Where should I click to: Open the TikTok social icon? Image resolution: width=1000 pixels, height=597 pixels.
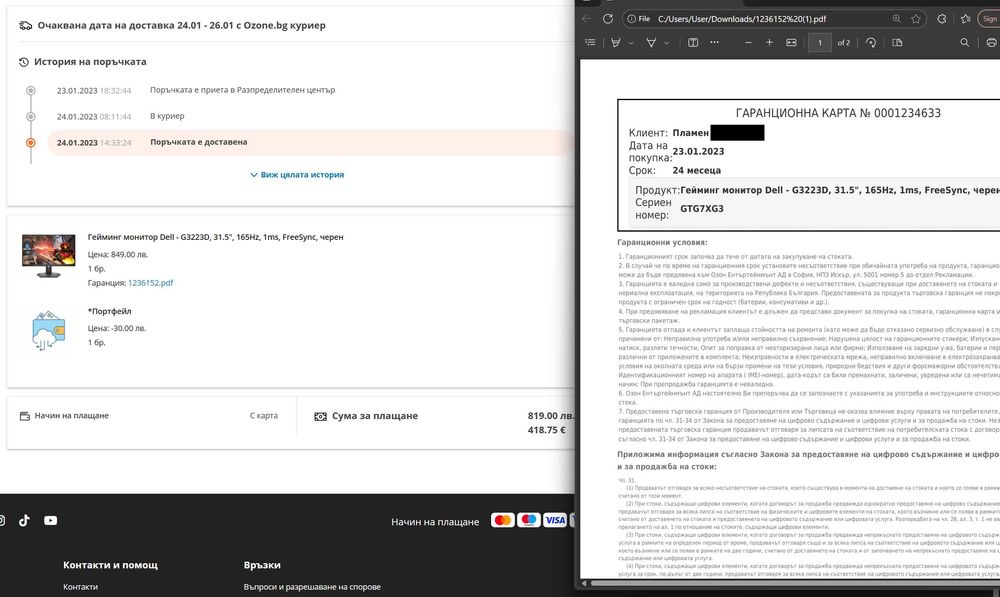(x=24, y=520)
